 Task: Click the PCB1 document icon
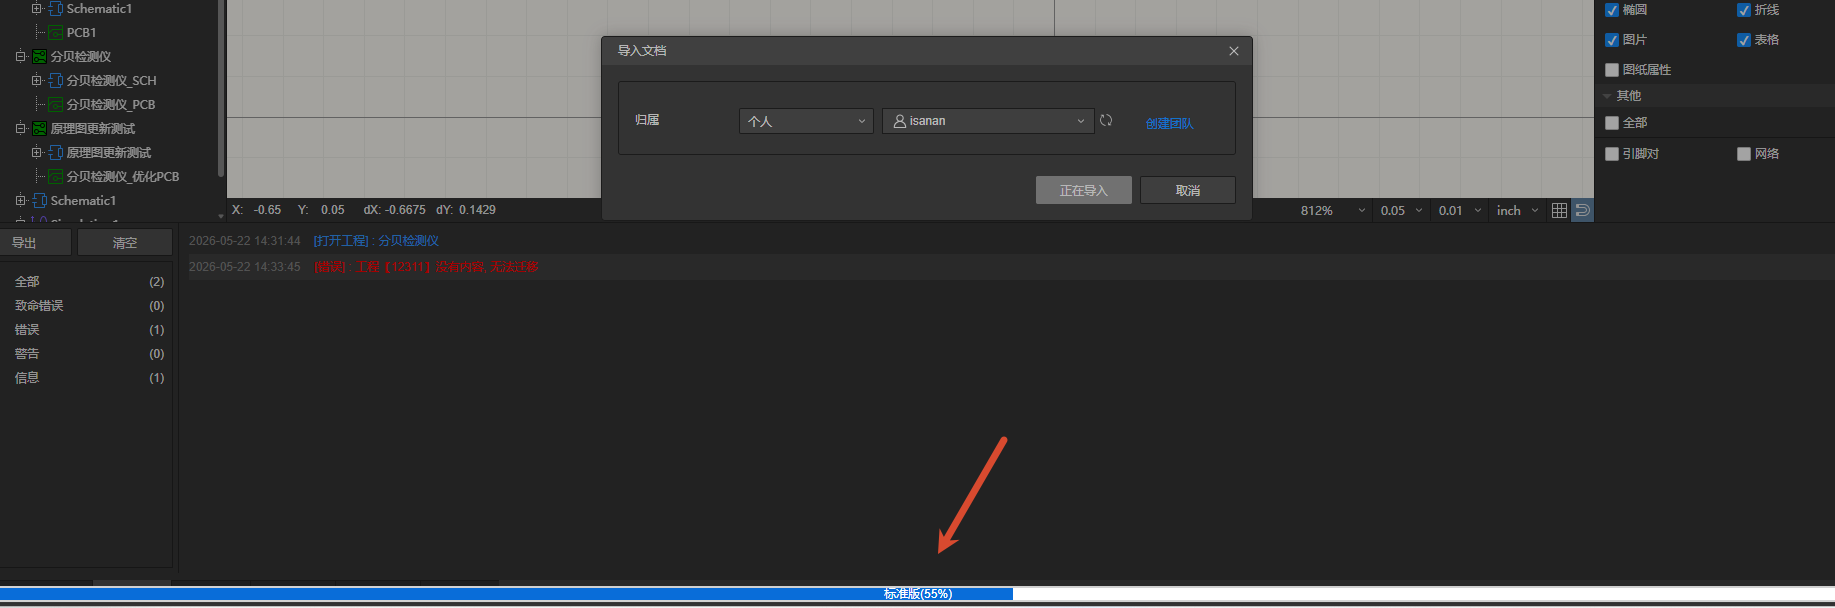56,33
